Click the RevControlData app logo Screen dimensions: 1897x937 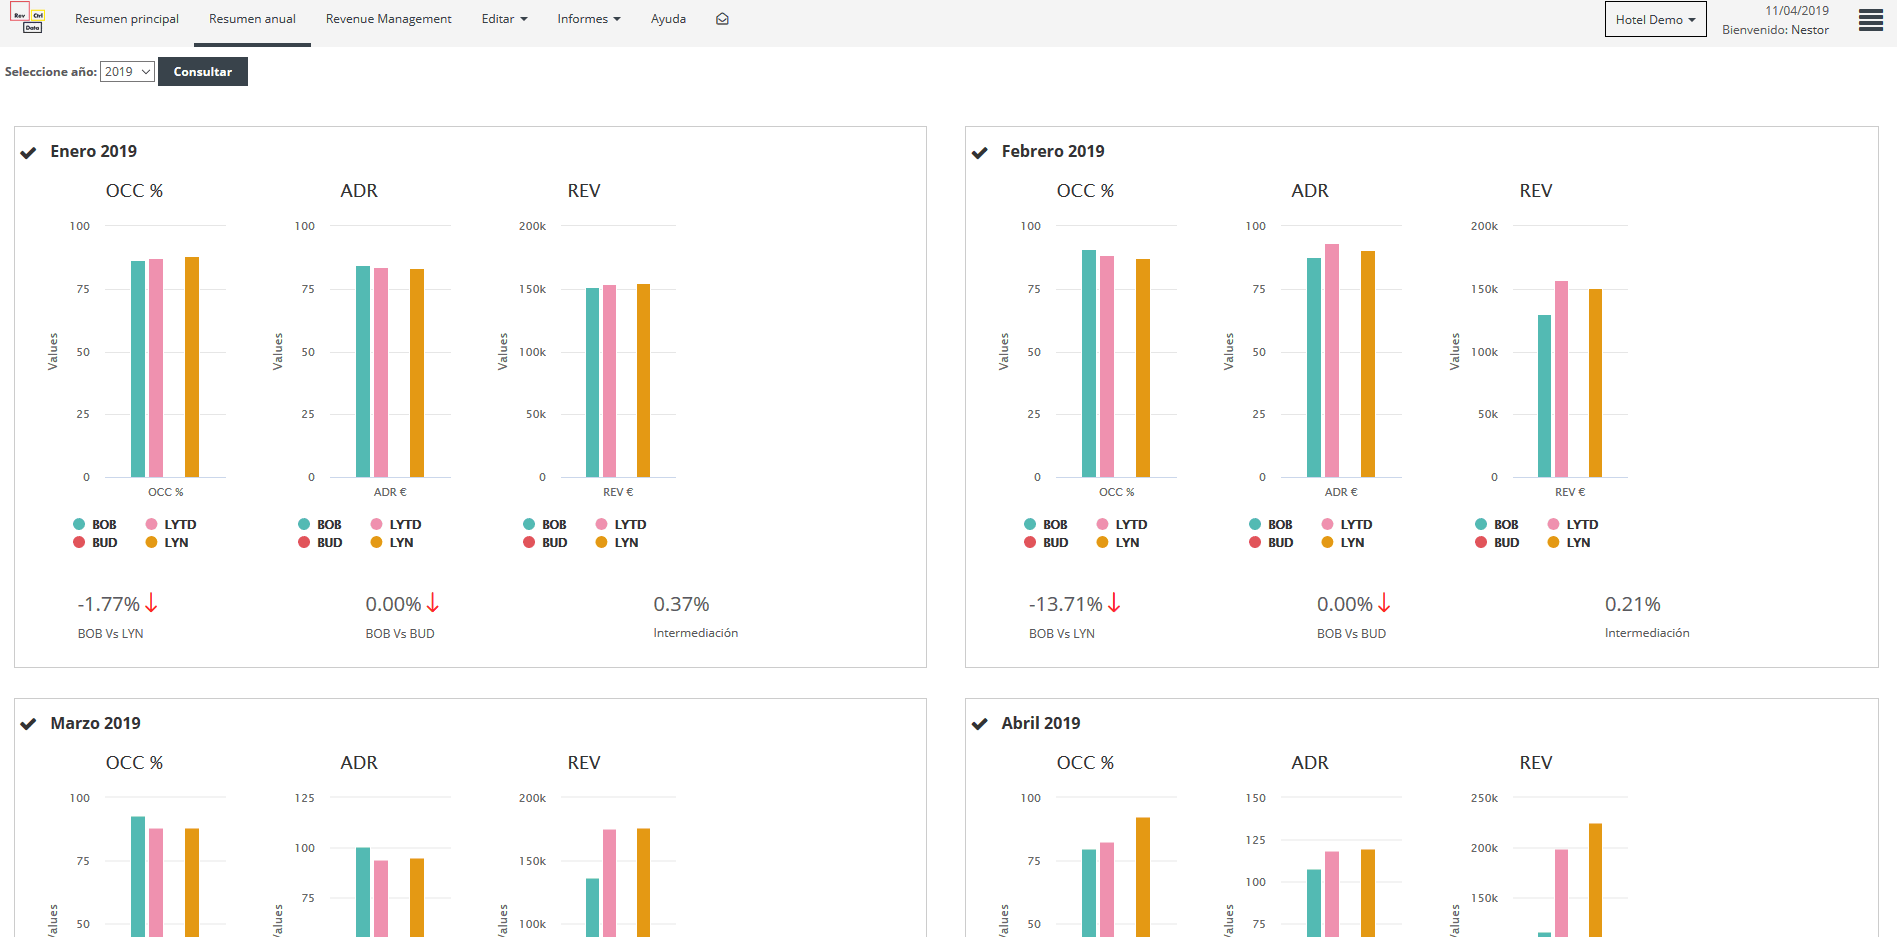(29, 19)
